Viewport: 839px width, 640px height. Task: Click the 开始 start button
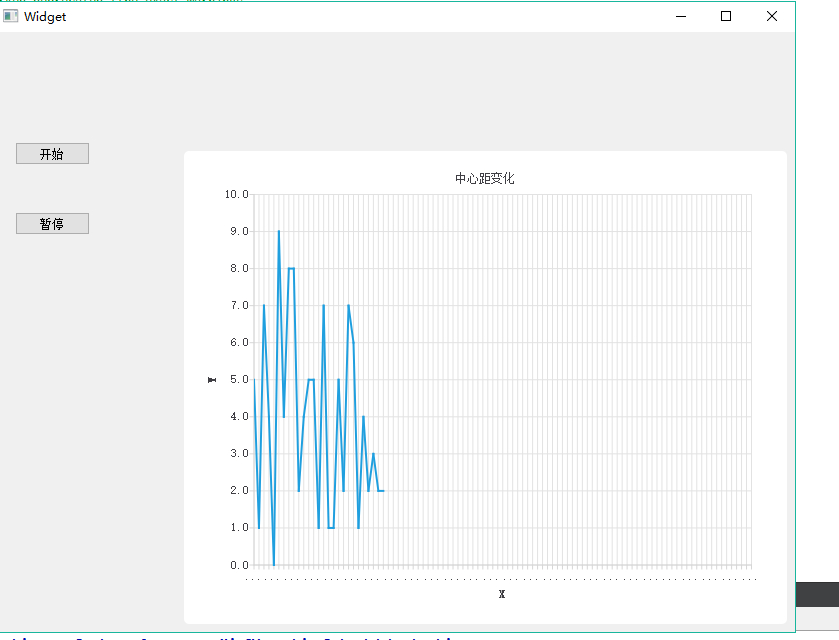tap(52, 154)
